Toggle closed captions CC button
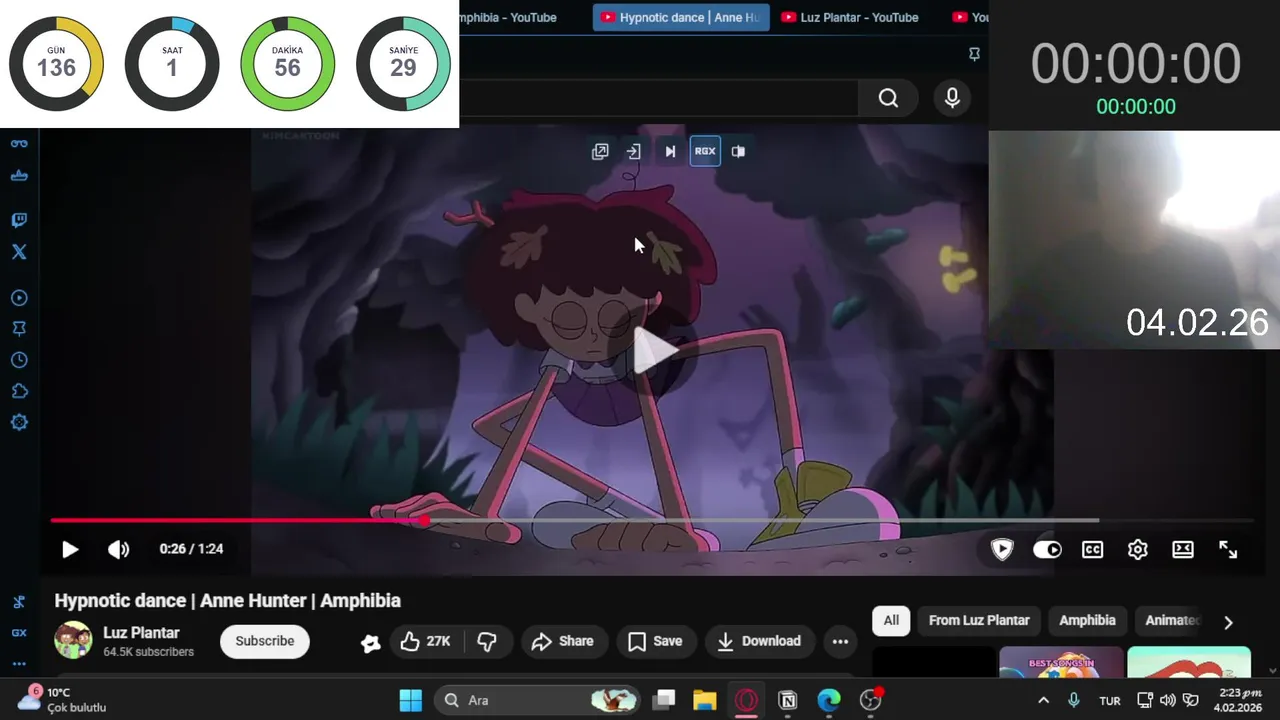 click(x=1092, y=549)
